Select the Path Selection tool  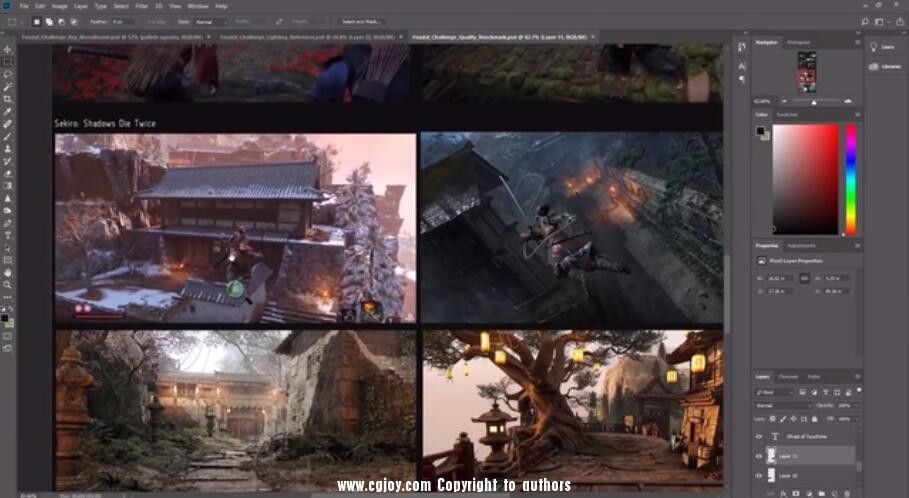(8, 248)
